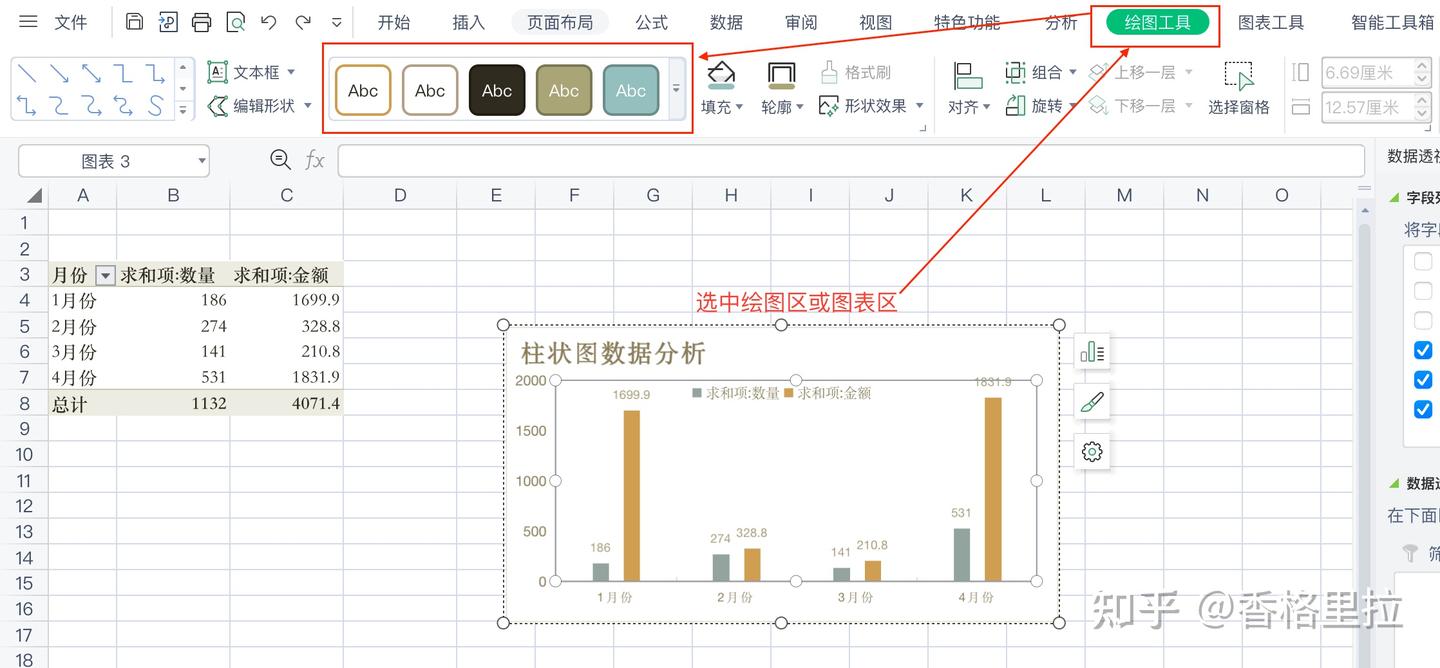This screenshot has height=668, width=1440.
Task: Open the 选择窗格 selection pane
Action: [1238, 88]
